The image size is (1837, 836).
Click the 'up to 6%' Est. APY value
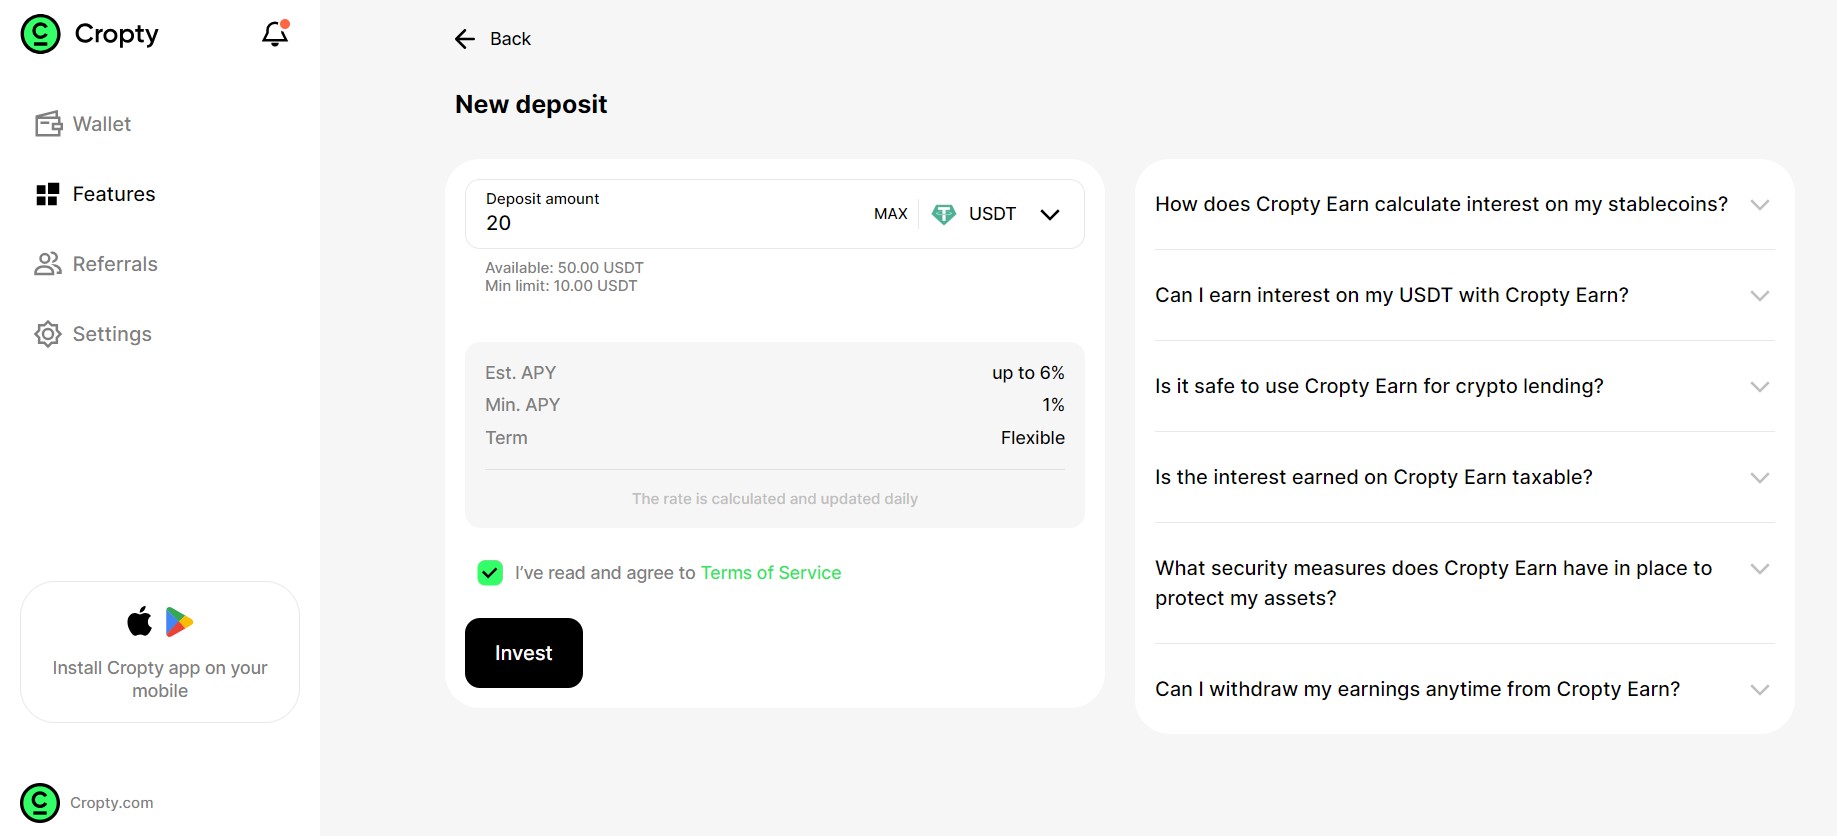1028,373
